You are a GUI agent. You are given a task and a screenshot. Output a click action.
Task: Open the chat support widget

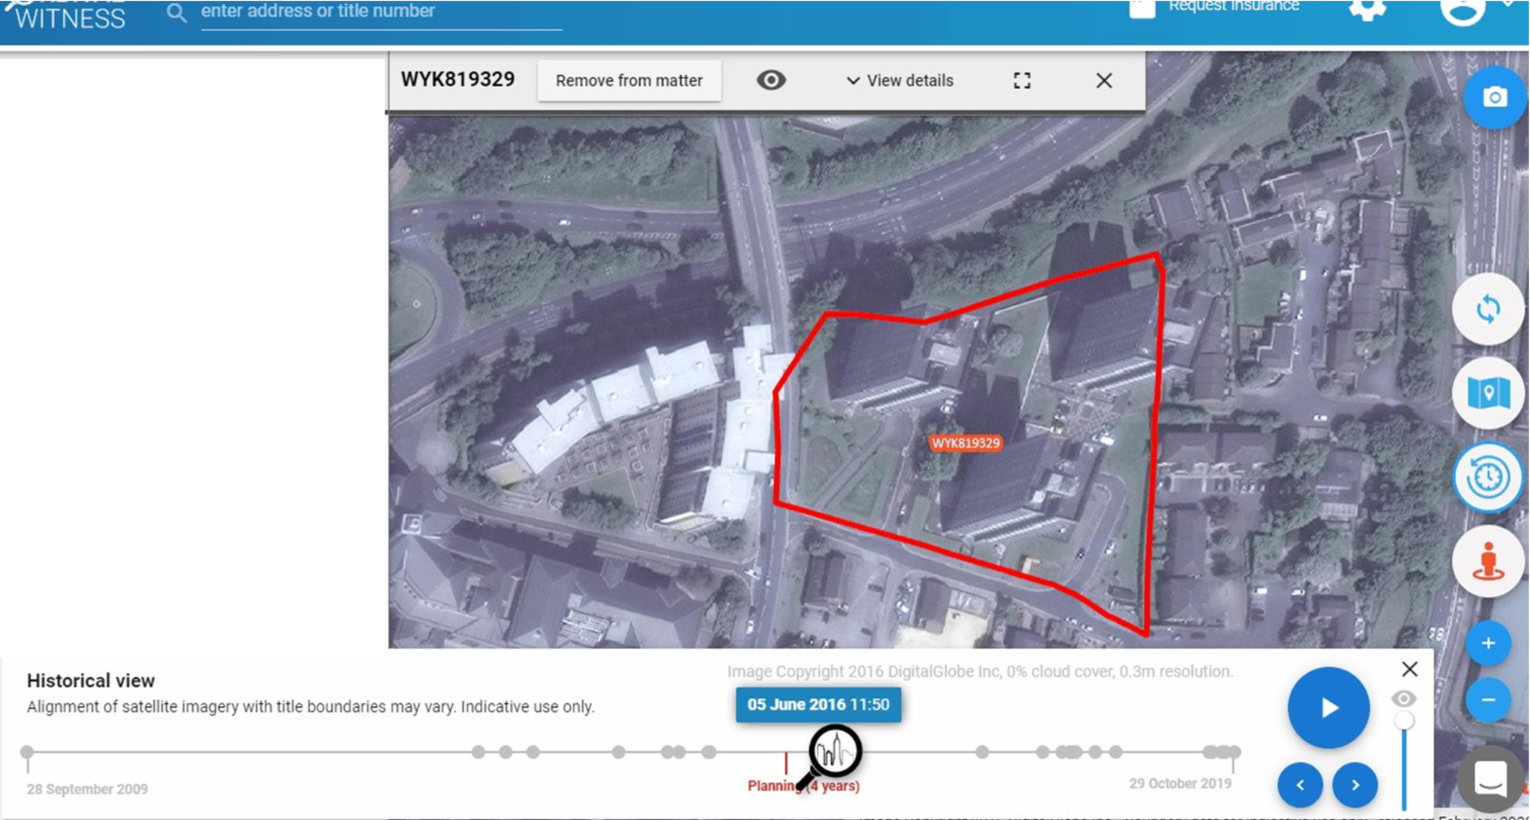1490,778
